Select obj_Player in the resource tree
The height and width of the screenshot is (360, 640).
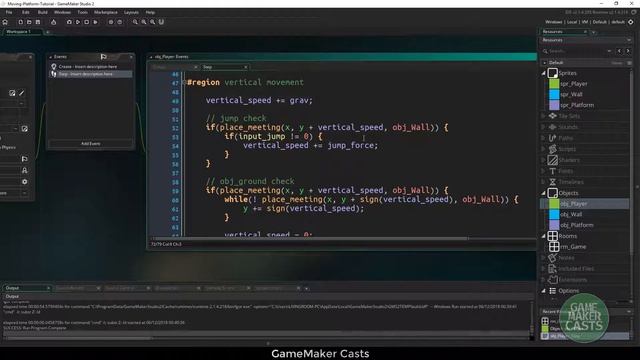click(x=584, y=204)
